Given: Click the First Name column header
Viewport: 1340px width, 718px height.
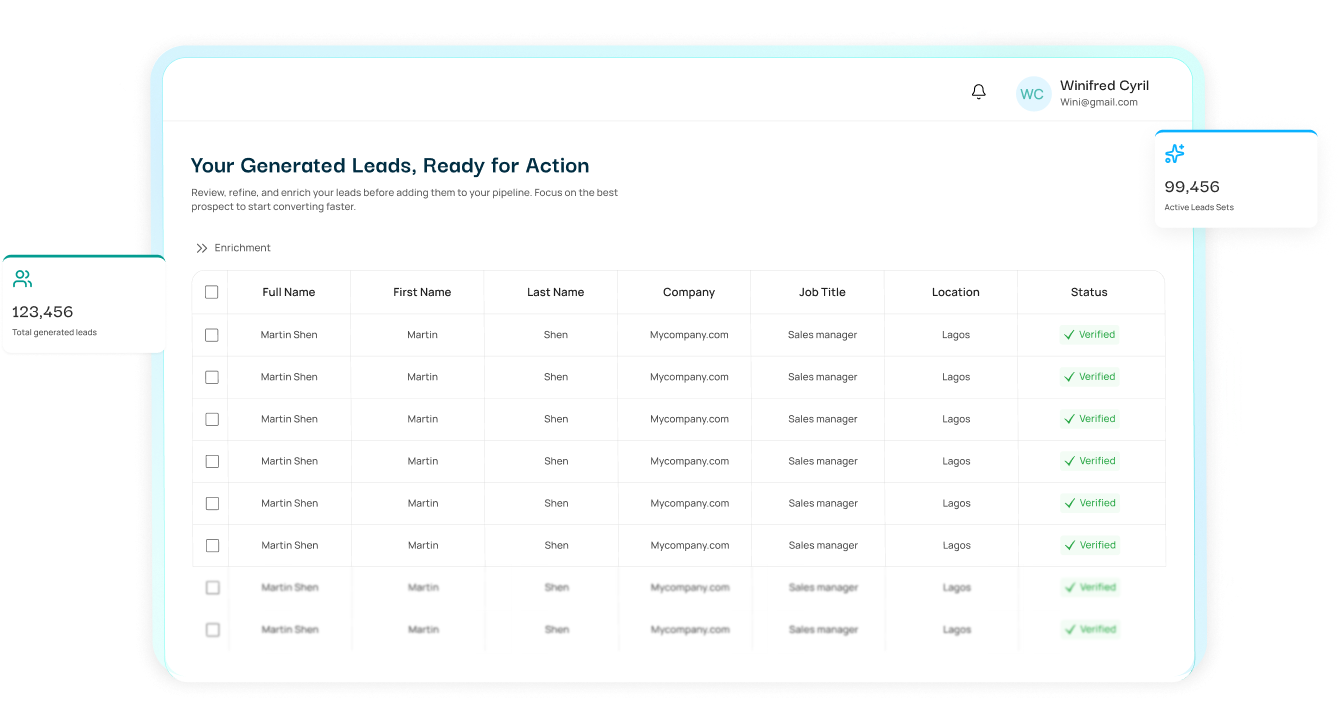Looking at the screenshot, I should pos(422,292).
